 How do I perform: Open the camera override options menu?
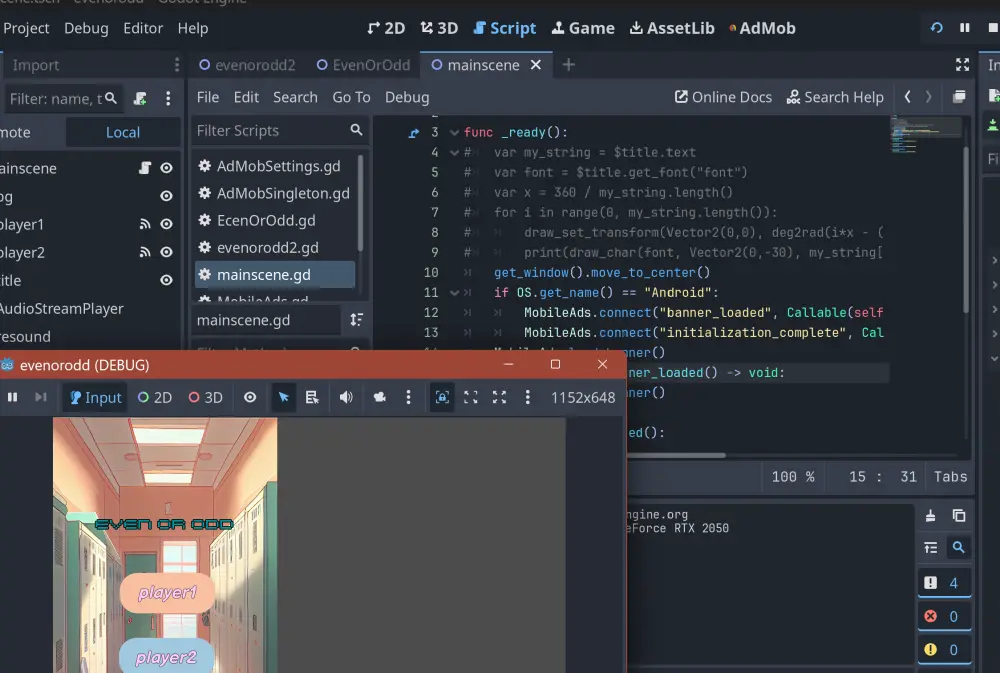(408, 397)
